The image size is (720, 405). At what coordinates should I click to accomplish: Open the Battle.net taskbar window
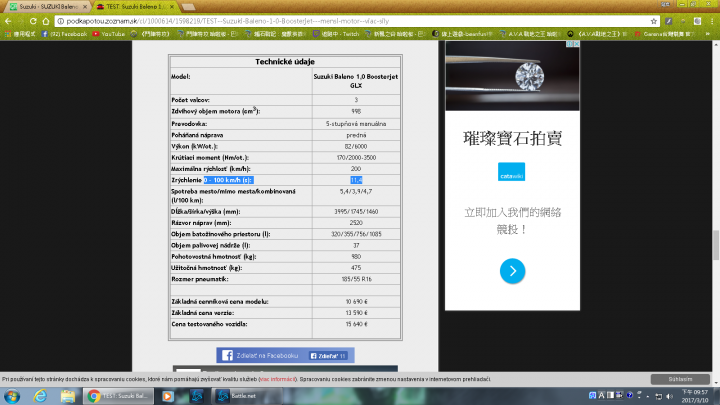coord(247,396)
